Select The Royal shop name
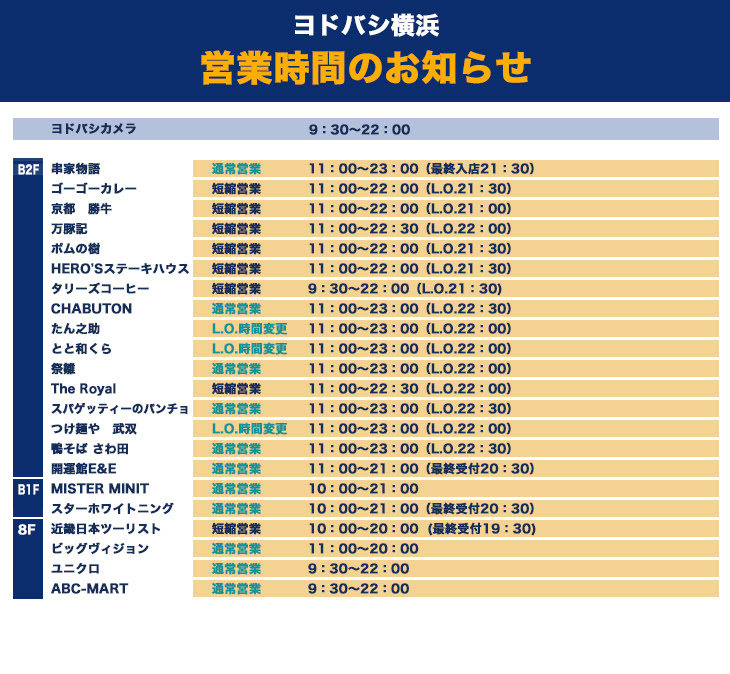This screenshot has width=730, height=674. point(83,389)
